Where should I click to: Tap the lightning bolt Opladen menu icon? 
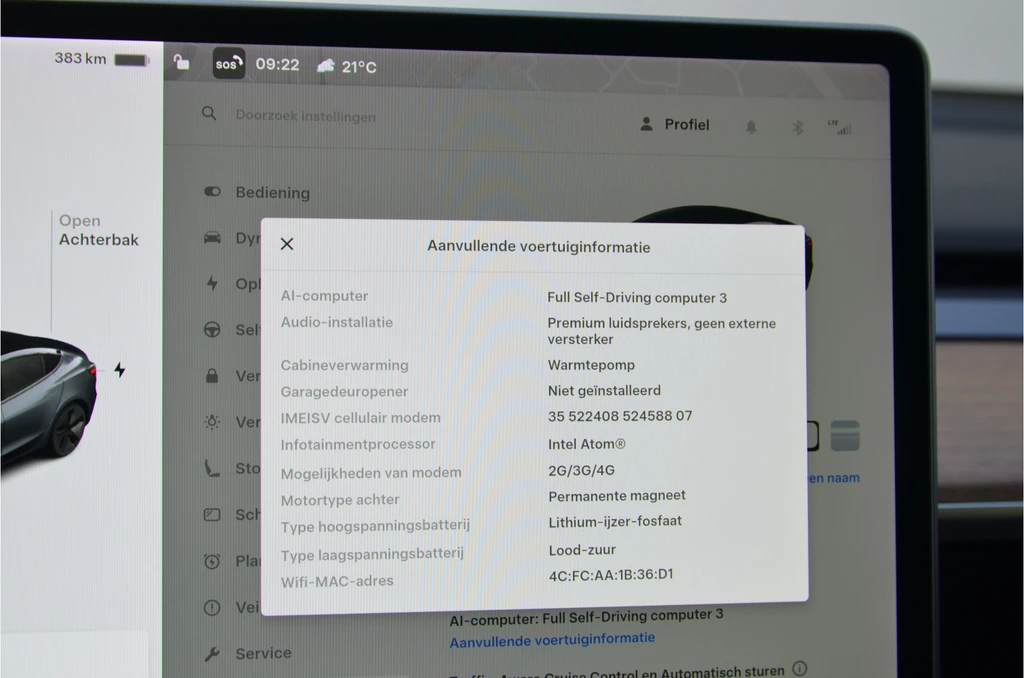212,283
